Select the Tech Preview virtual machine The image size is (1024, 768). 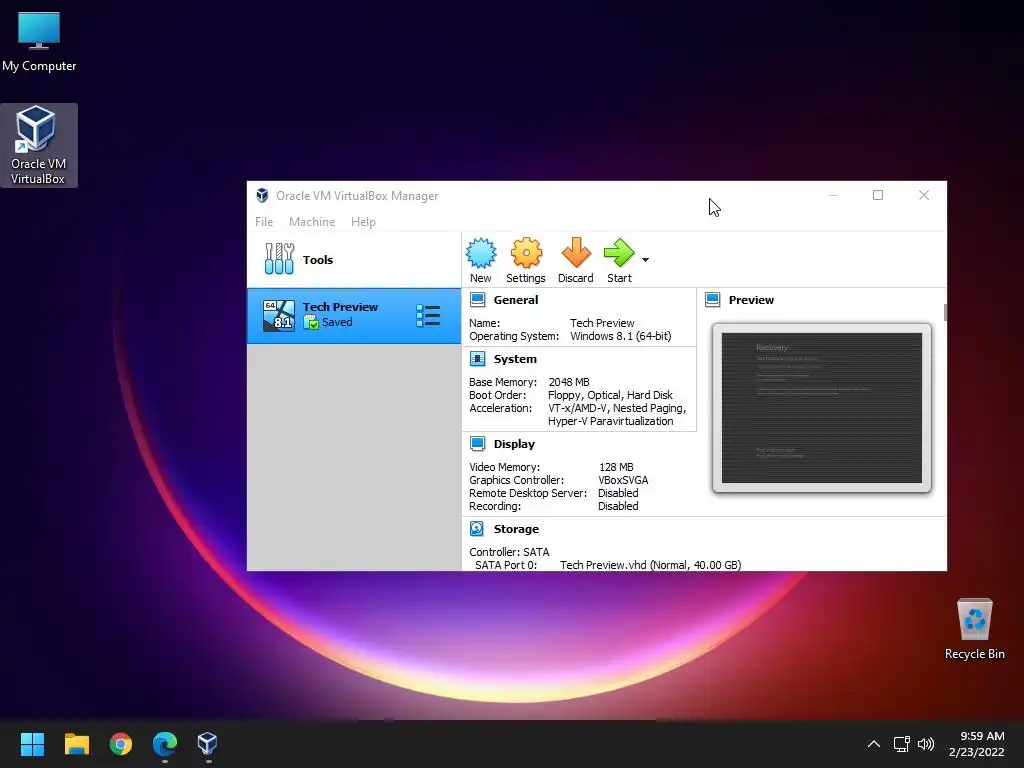coord(353,315)
